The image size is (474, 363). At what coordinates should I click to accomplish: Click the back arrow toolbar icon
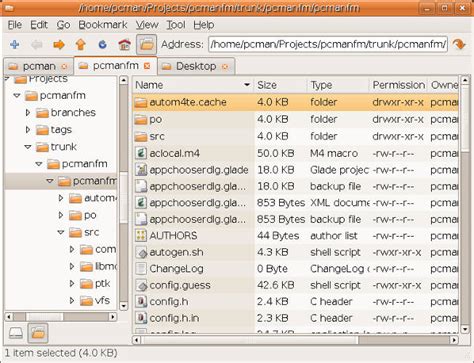click(x=36, y=44)
